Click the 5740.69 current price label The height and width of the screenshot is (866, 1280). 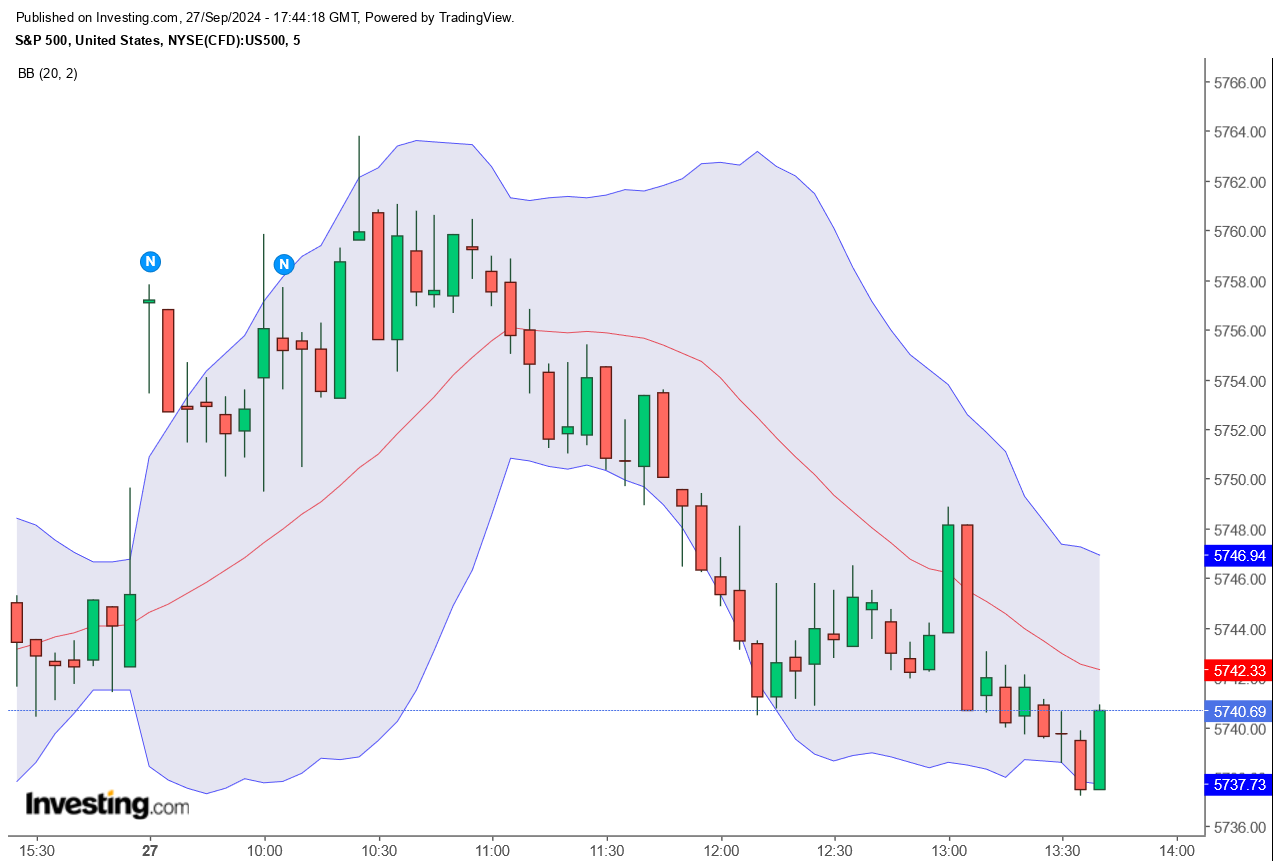tap(1238, 710)
